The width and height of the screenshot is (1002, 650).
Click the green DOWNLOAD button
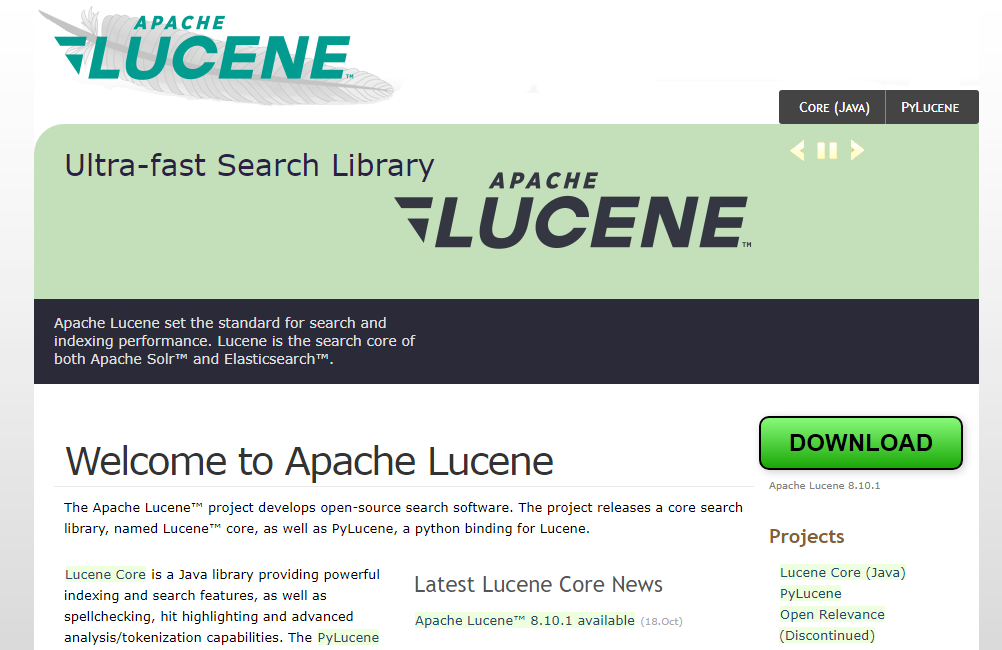coord(861,443)
